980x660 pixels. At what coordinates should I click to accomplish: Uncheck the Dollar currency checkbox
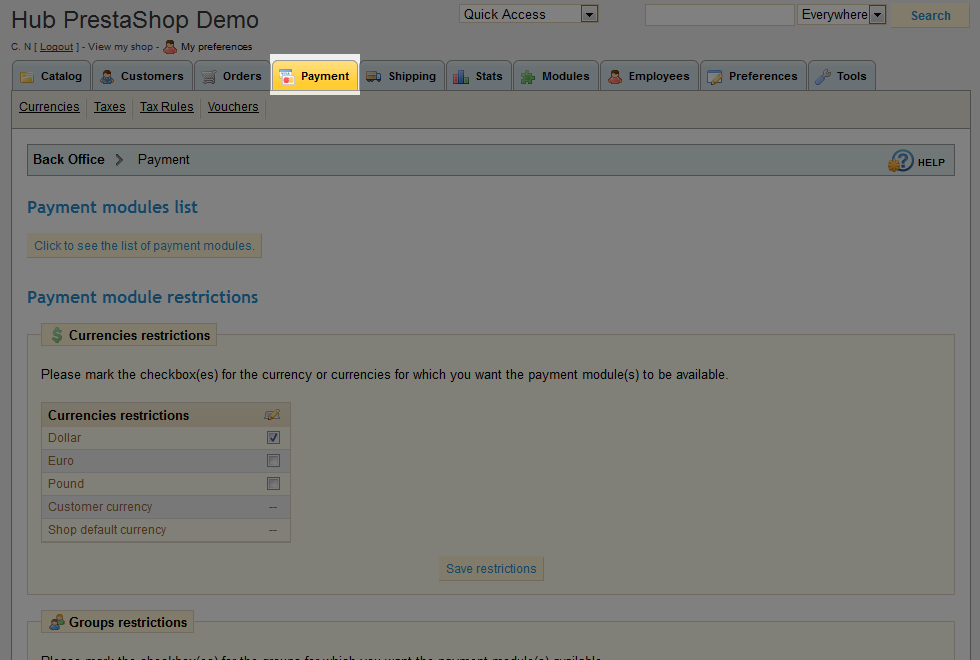(273, 438)
